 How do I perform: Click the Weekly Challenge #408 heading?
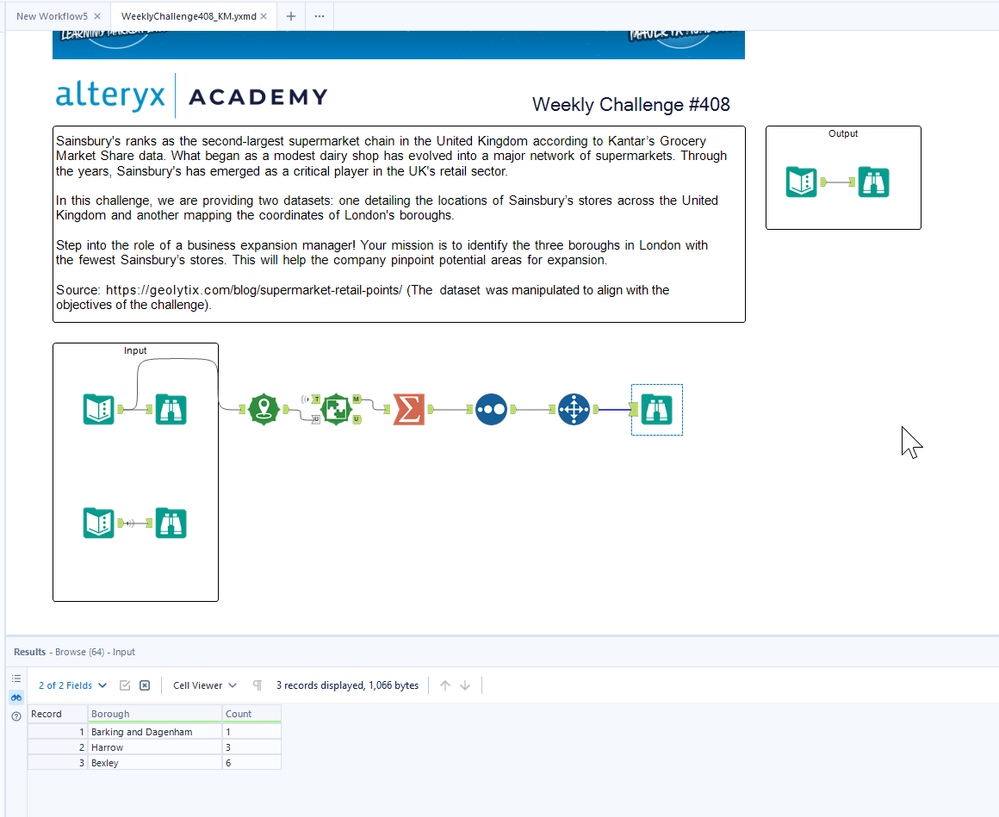631,105
